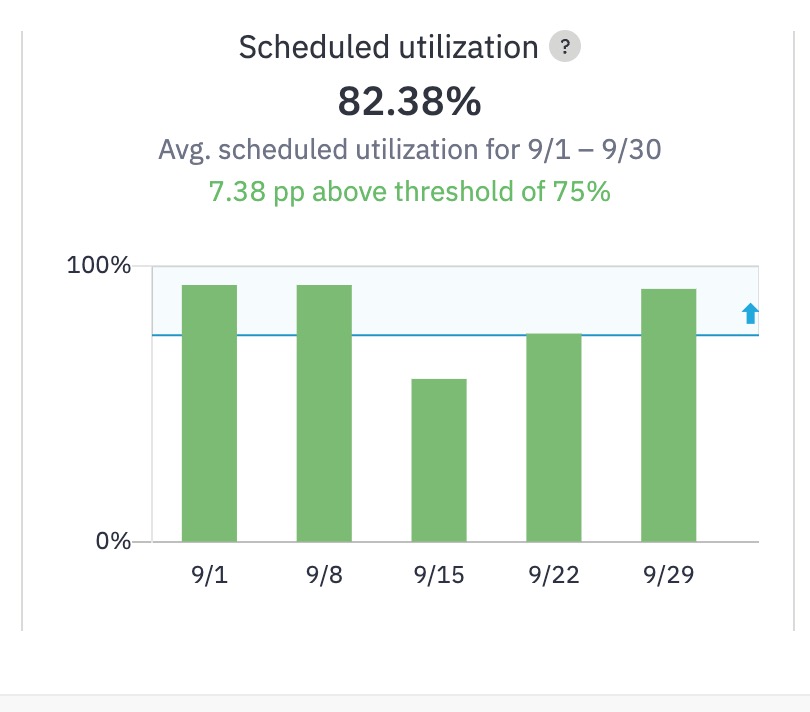Select the 9/22 green bar
Screen dimensions: 810x712
click(x=554, y=438)
